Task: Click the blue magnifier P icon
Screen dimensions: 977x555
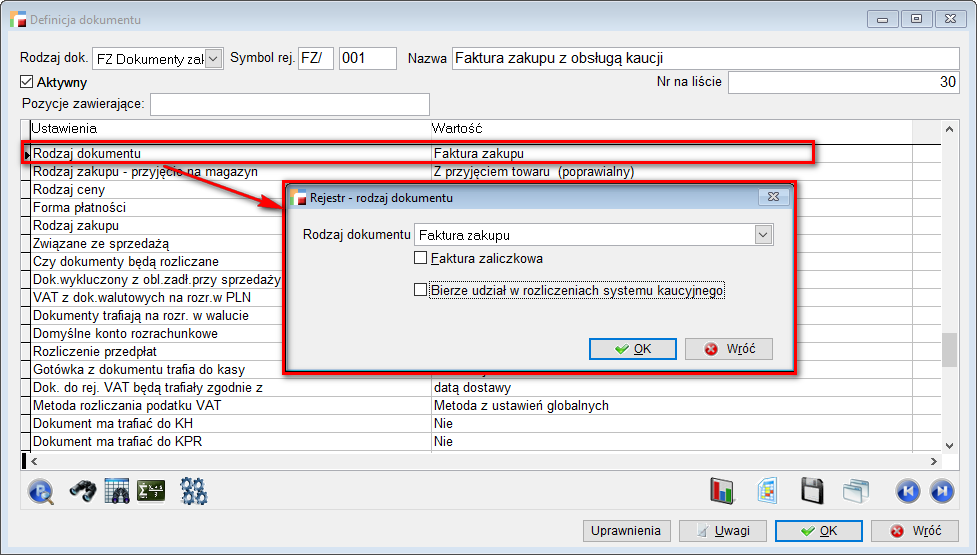Action: pyautogui.click(x=40, y=490)
